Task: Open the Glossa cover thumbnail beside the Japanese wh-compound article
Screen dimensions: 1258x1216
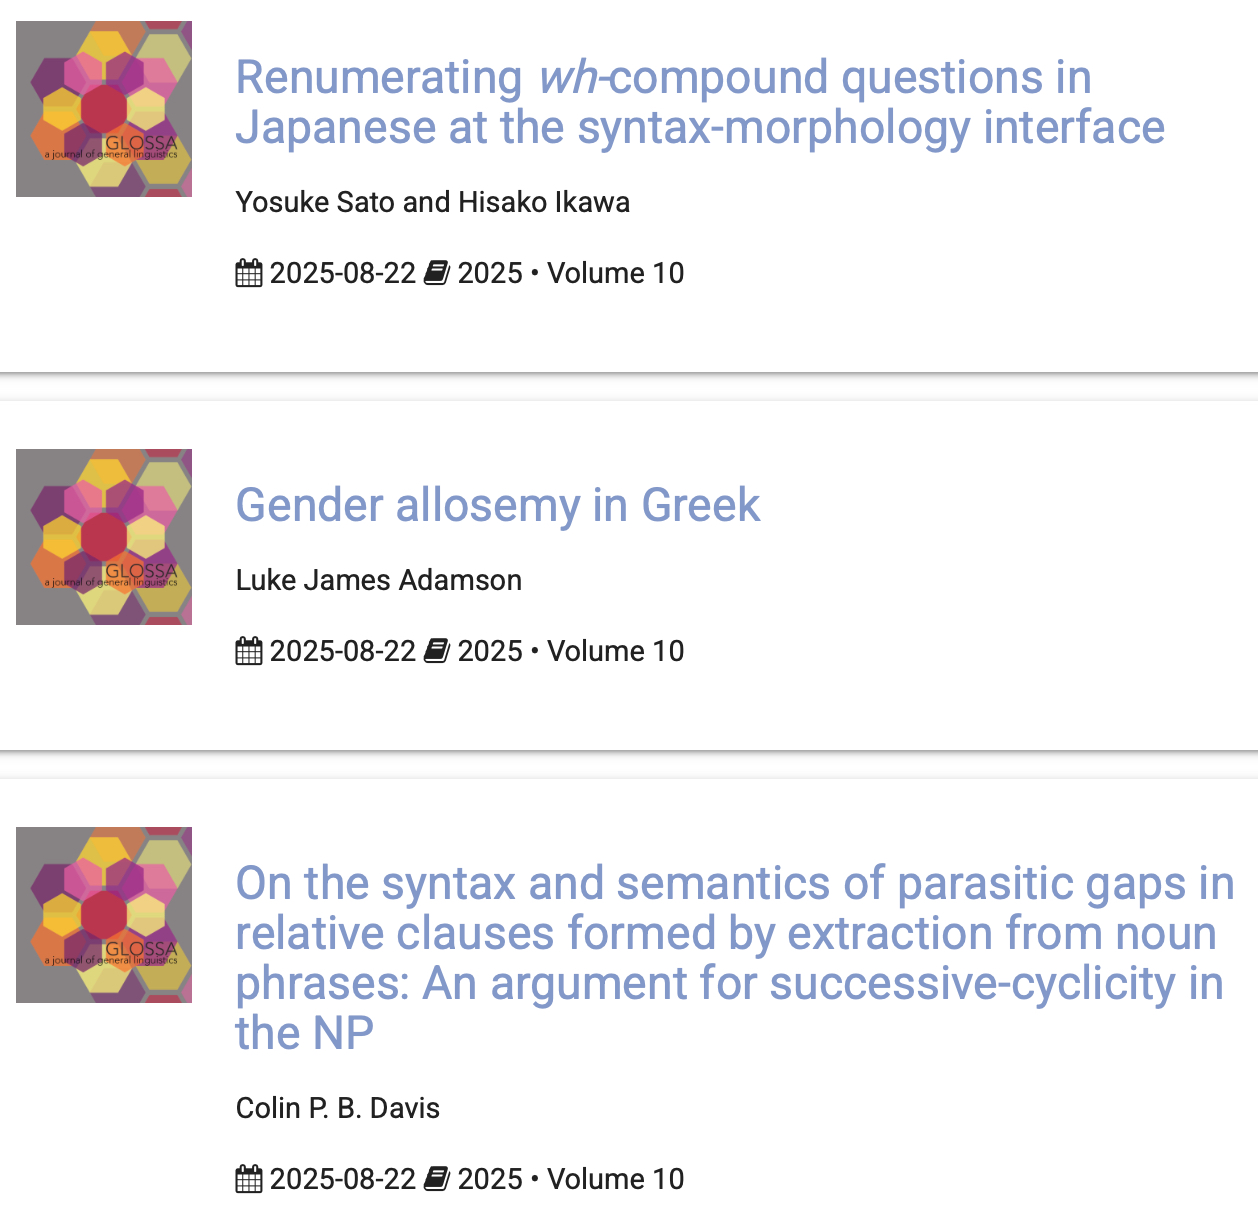Action: click(x=104, y=109)
